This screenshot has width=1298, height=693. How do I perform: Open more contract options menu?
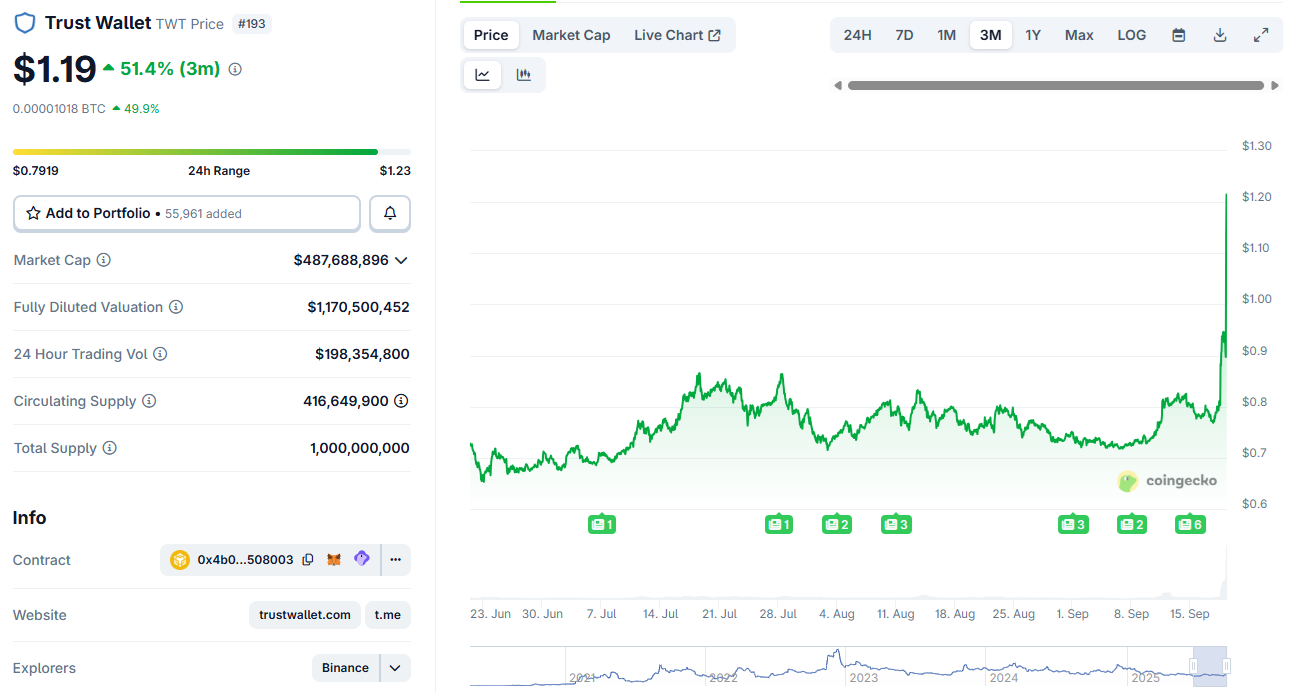396,560
